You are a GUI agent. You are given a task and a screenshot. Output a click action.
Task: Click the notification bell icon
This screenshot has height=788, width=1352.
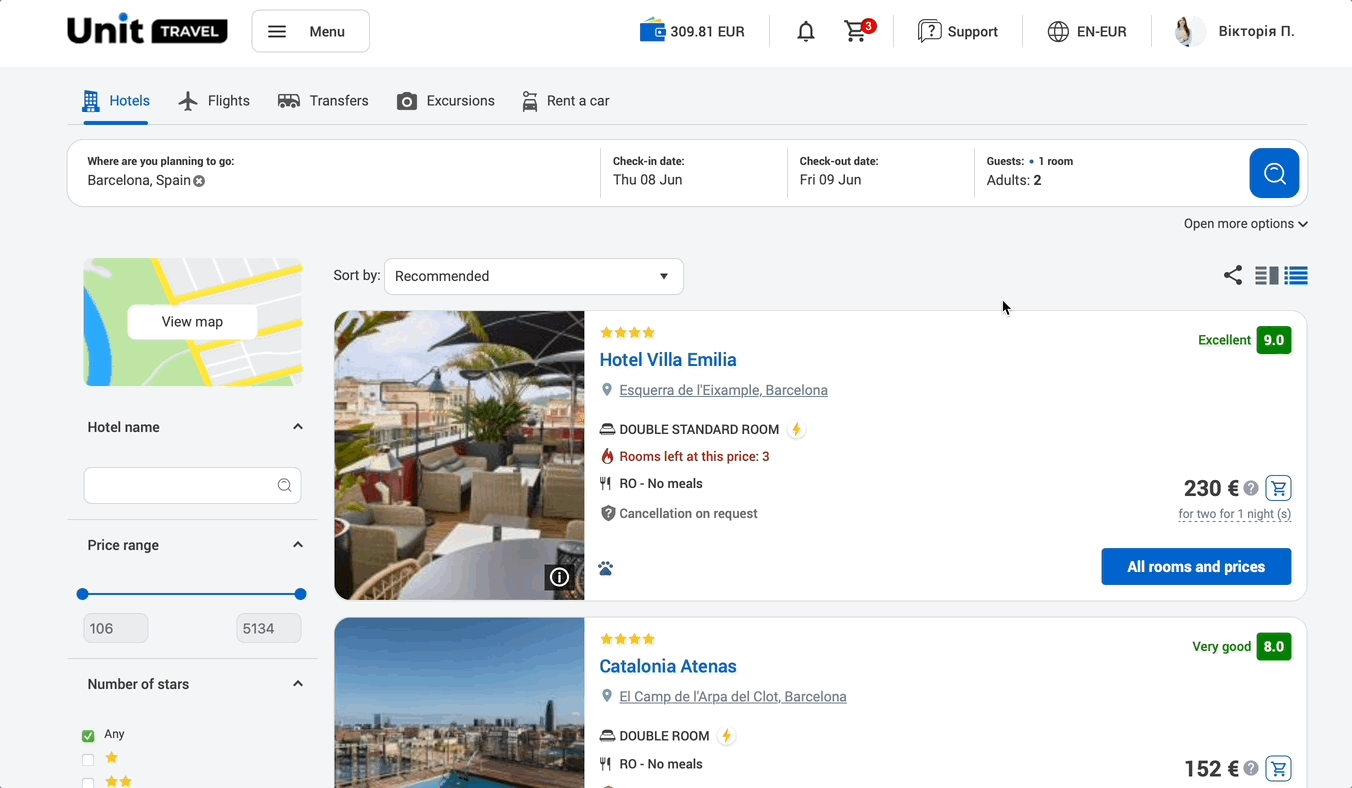[x=805, y=32]
